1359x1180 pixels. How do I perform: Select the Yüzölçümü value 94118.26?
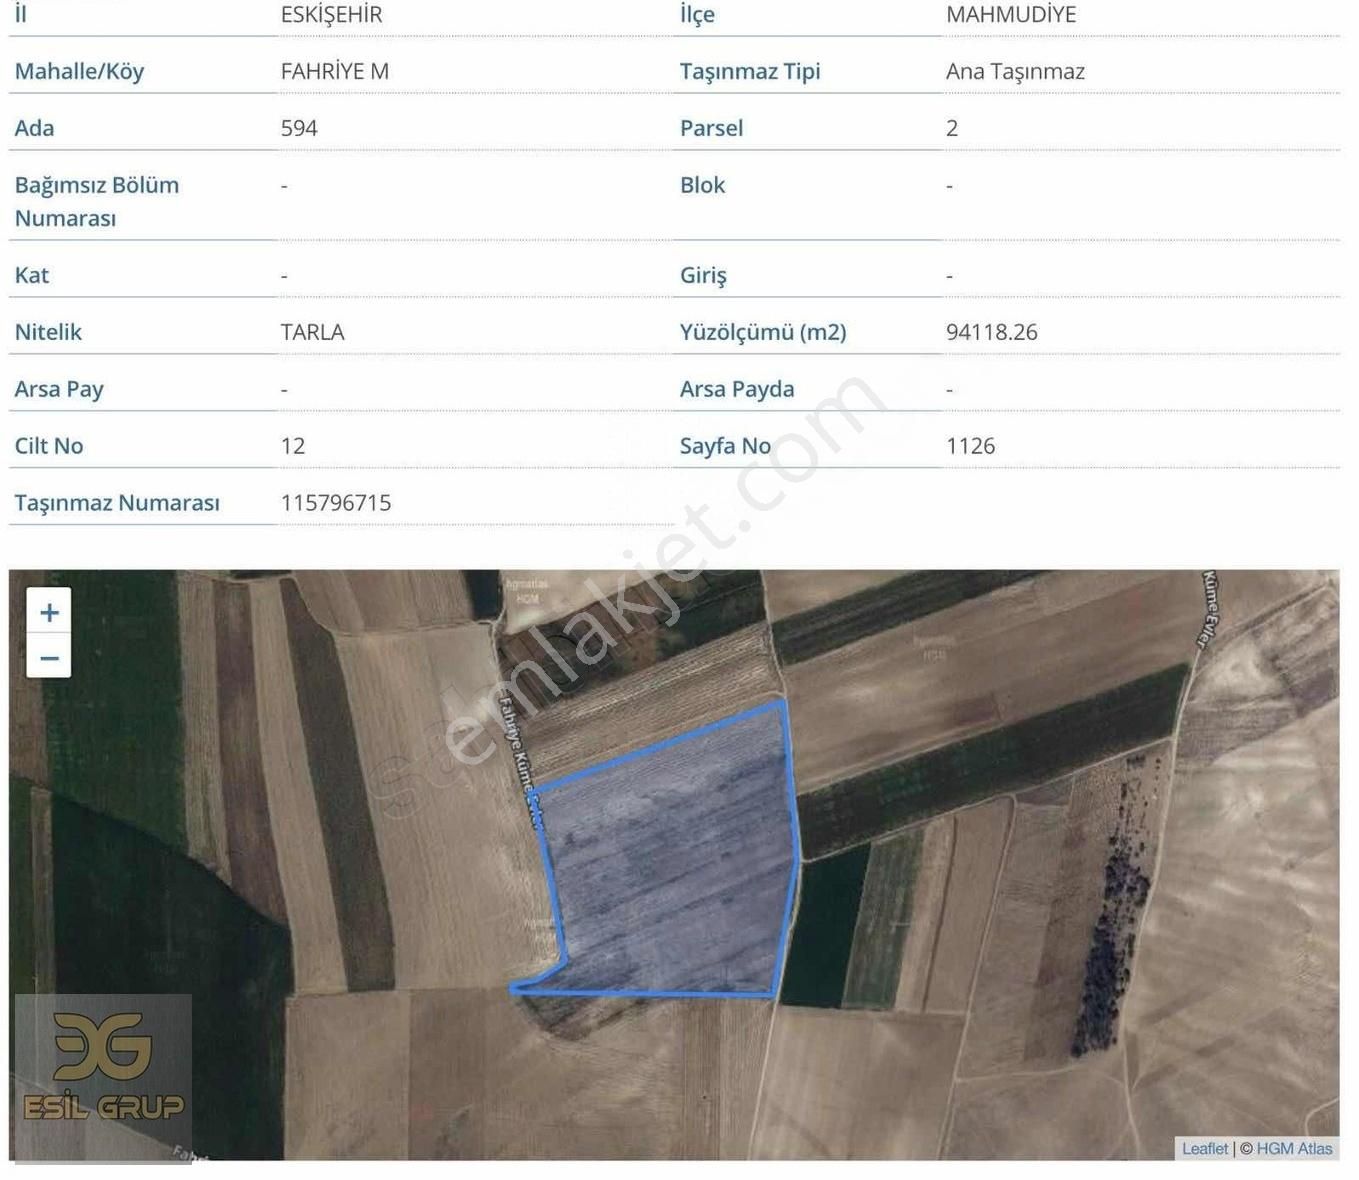click(x=991, y=332)
